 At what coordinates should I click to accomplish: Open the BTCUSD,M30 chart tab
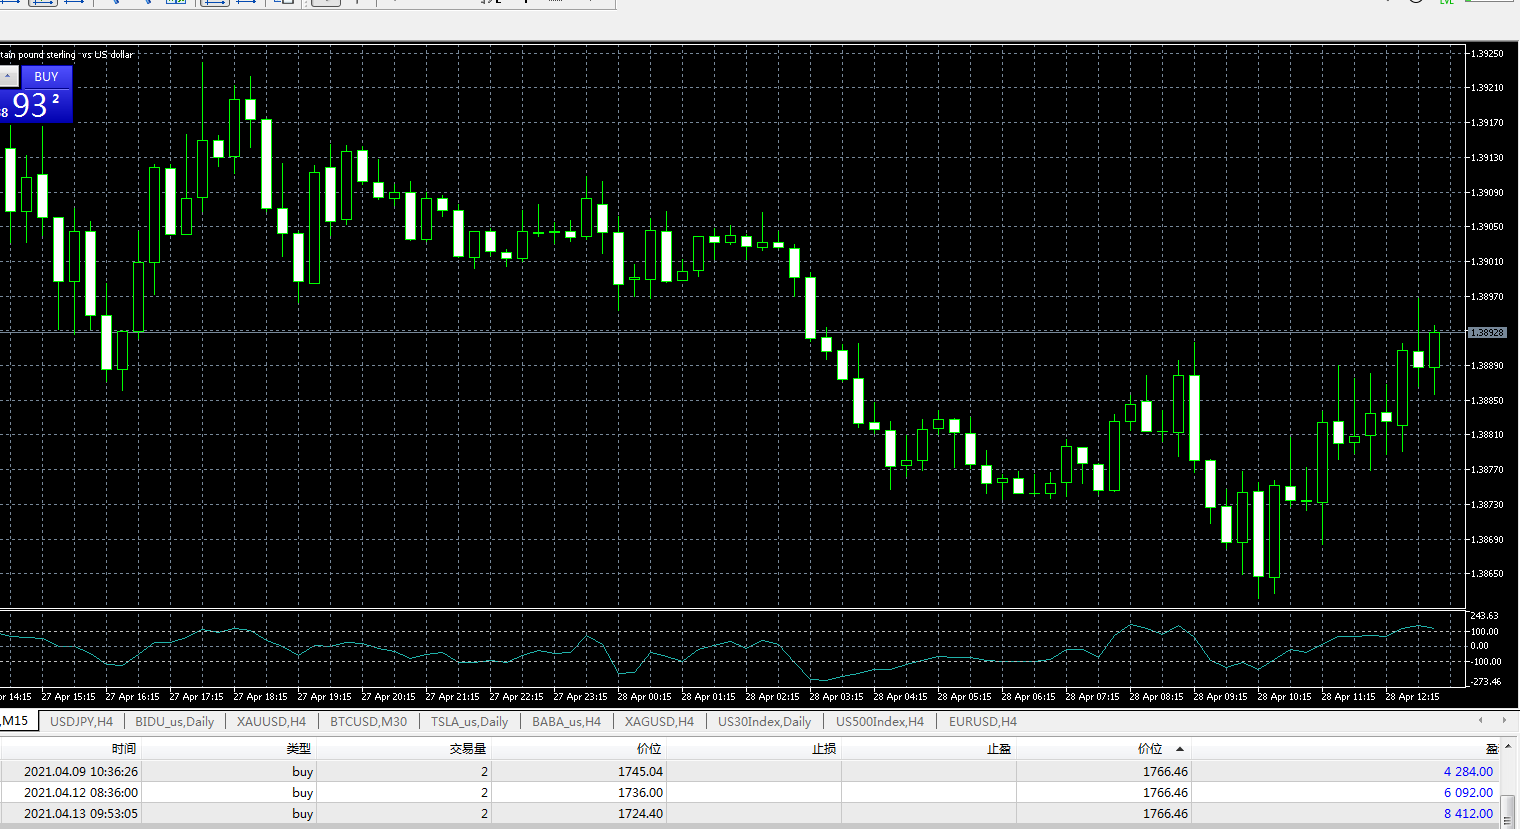click(x=369, y=722)
